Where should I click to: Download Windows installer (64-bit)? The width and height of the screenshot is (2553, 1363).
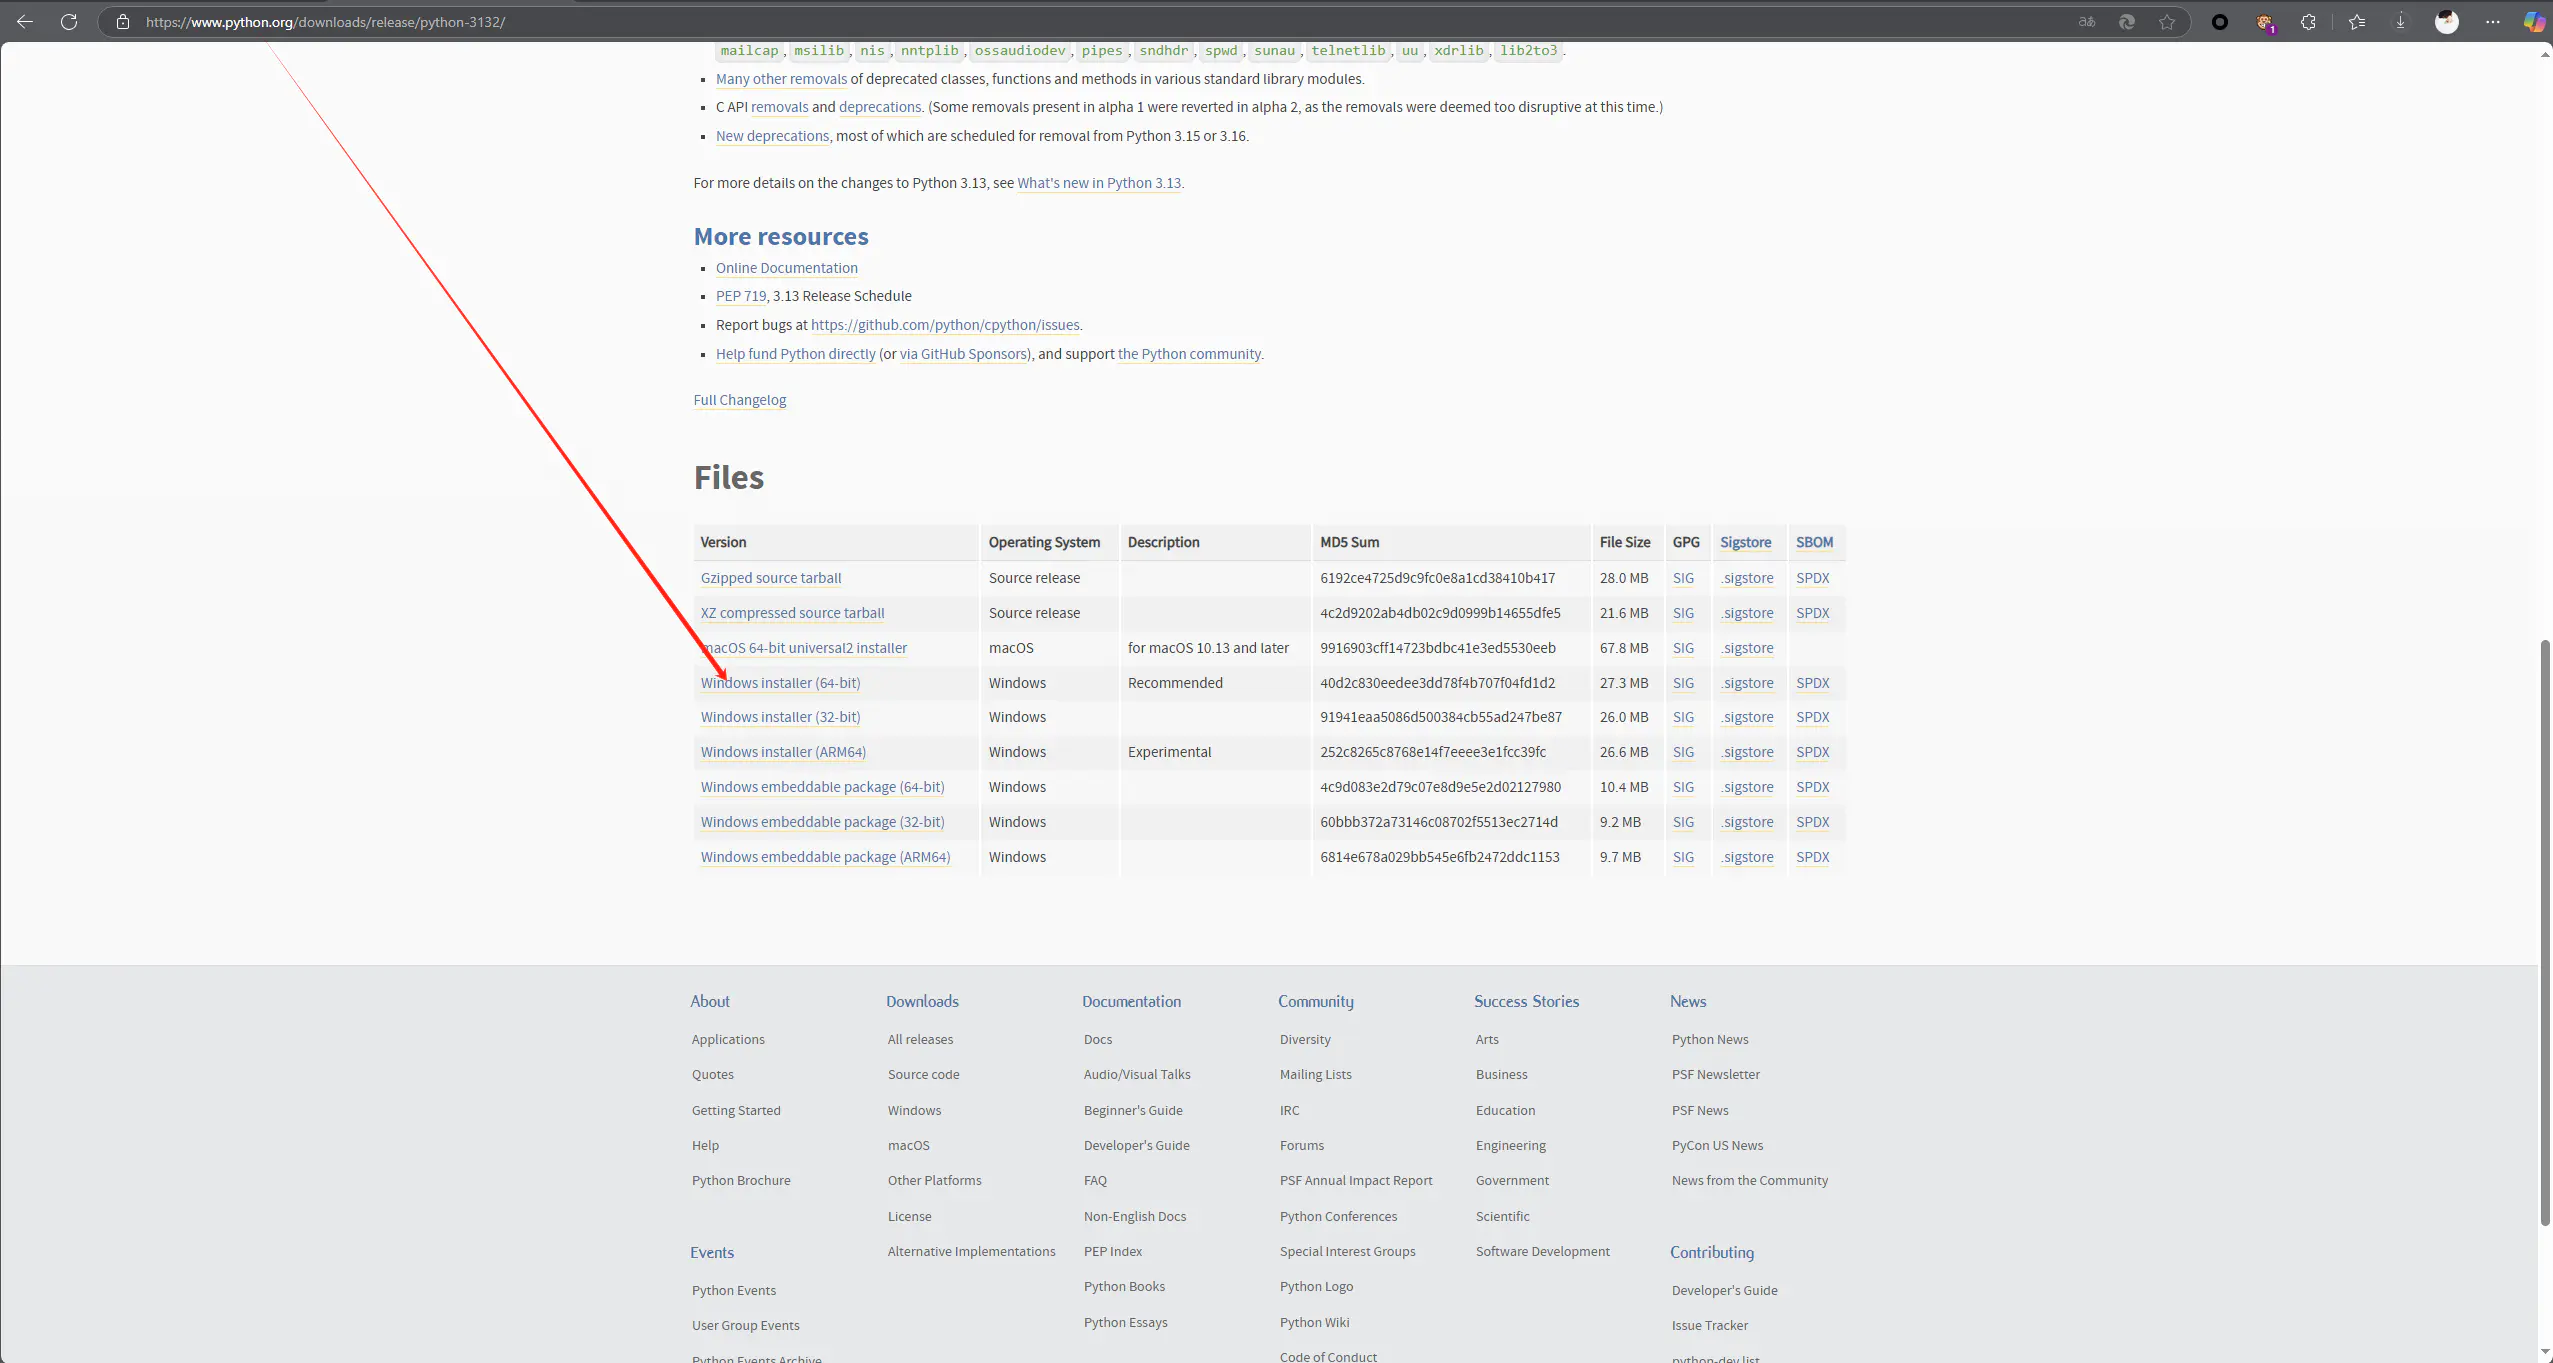780,683
